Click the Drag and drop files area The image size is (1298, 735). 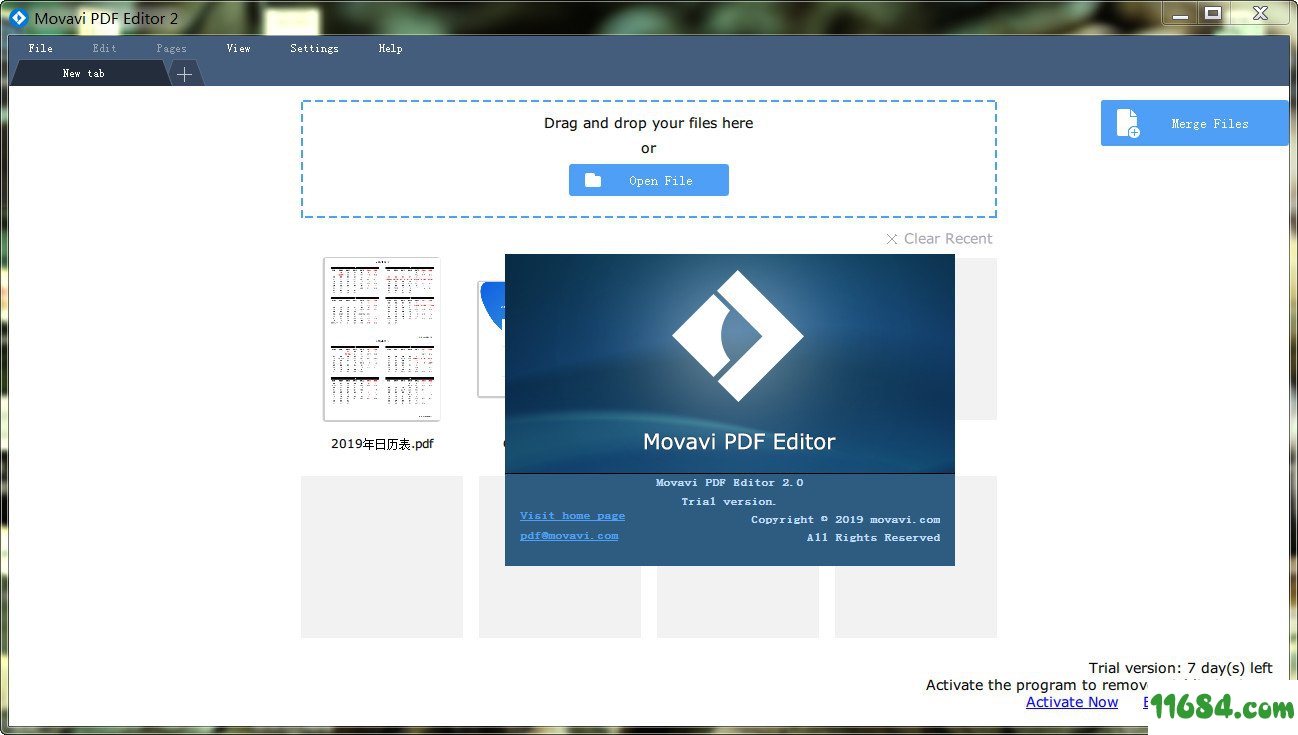point(649,159)
